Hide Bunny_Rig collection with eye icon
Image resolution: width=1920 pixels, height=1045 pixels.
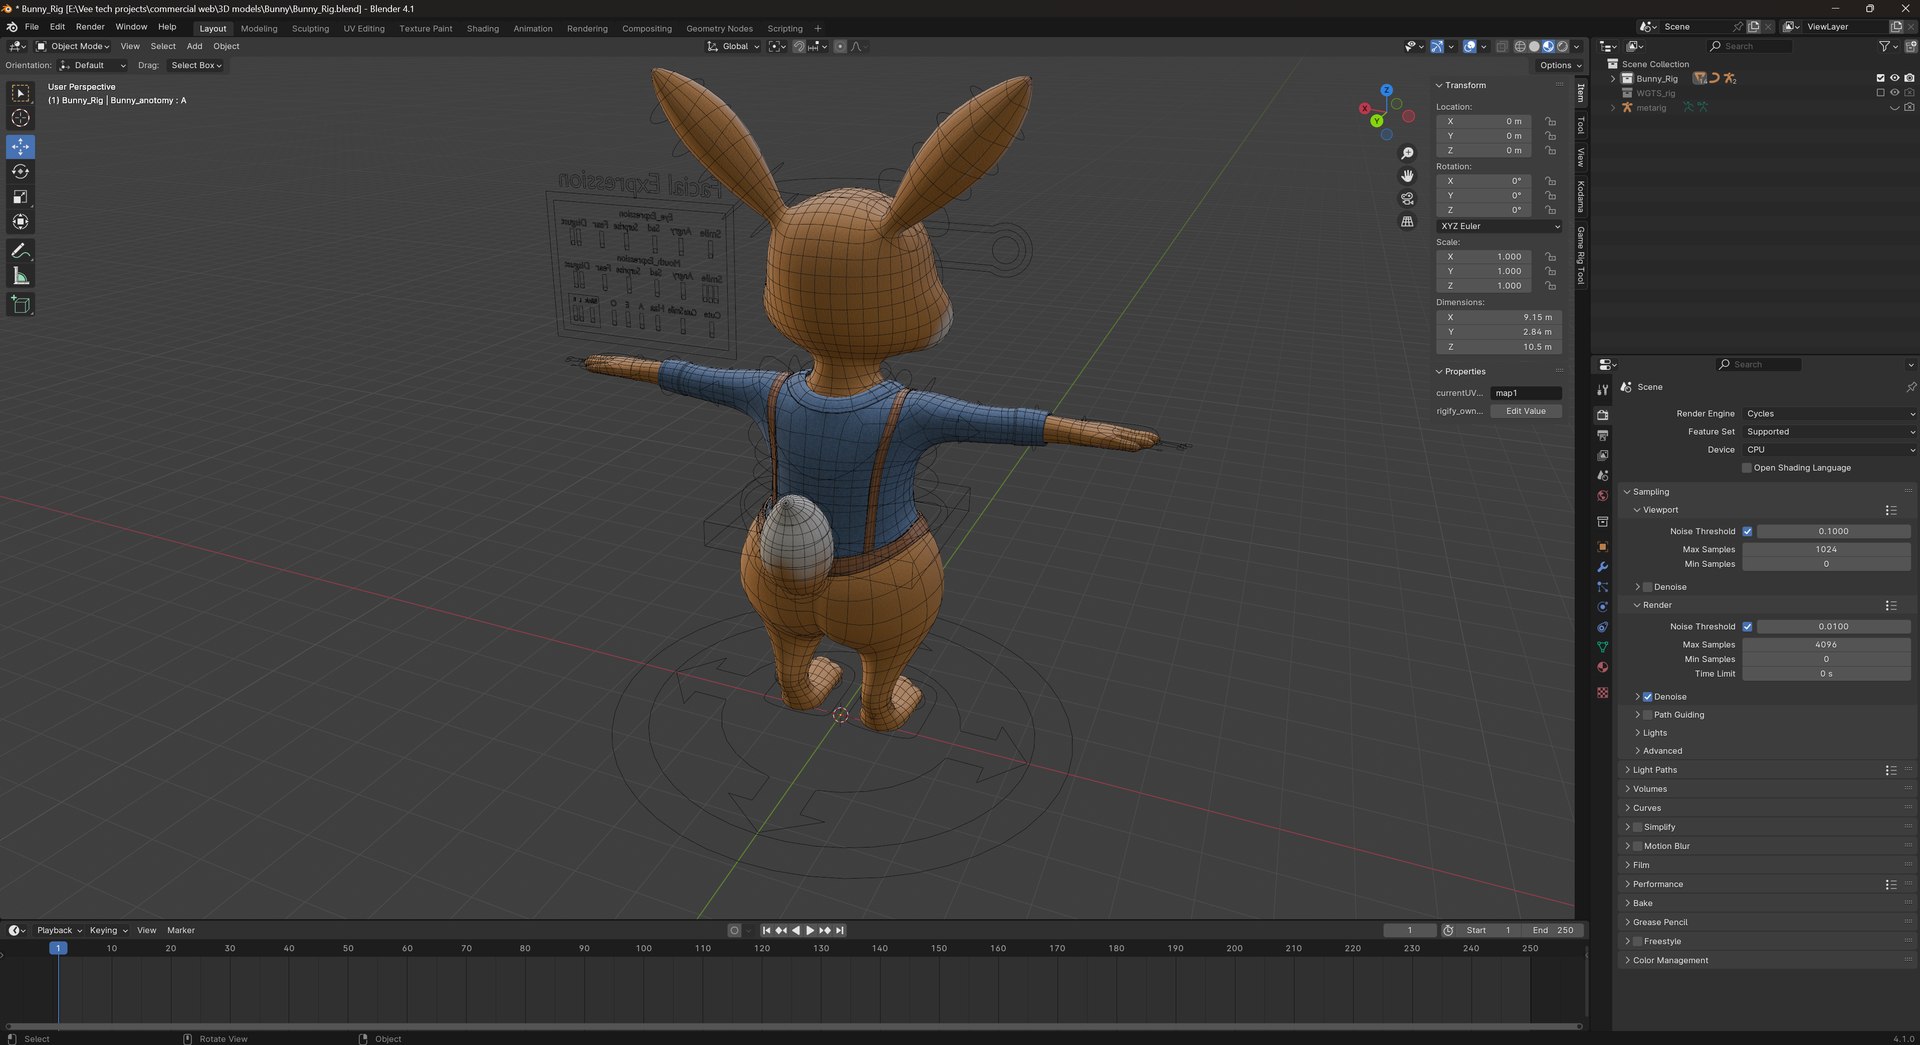tap(1894, 78)
